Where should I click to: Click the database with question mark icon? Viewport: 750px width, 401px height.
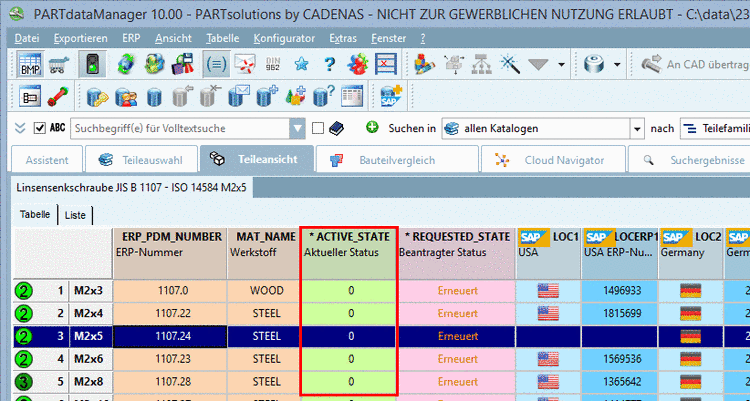point(323,96)
